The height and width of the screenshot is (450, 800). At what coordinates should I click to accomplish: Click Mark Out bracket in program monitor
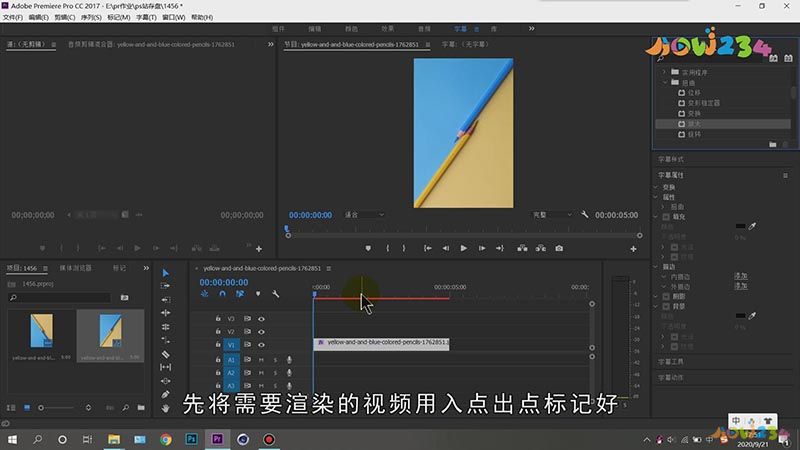(404, 248)
